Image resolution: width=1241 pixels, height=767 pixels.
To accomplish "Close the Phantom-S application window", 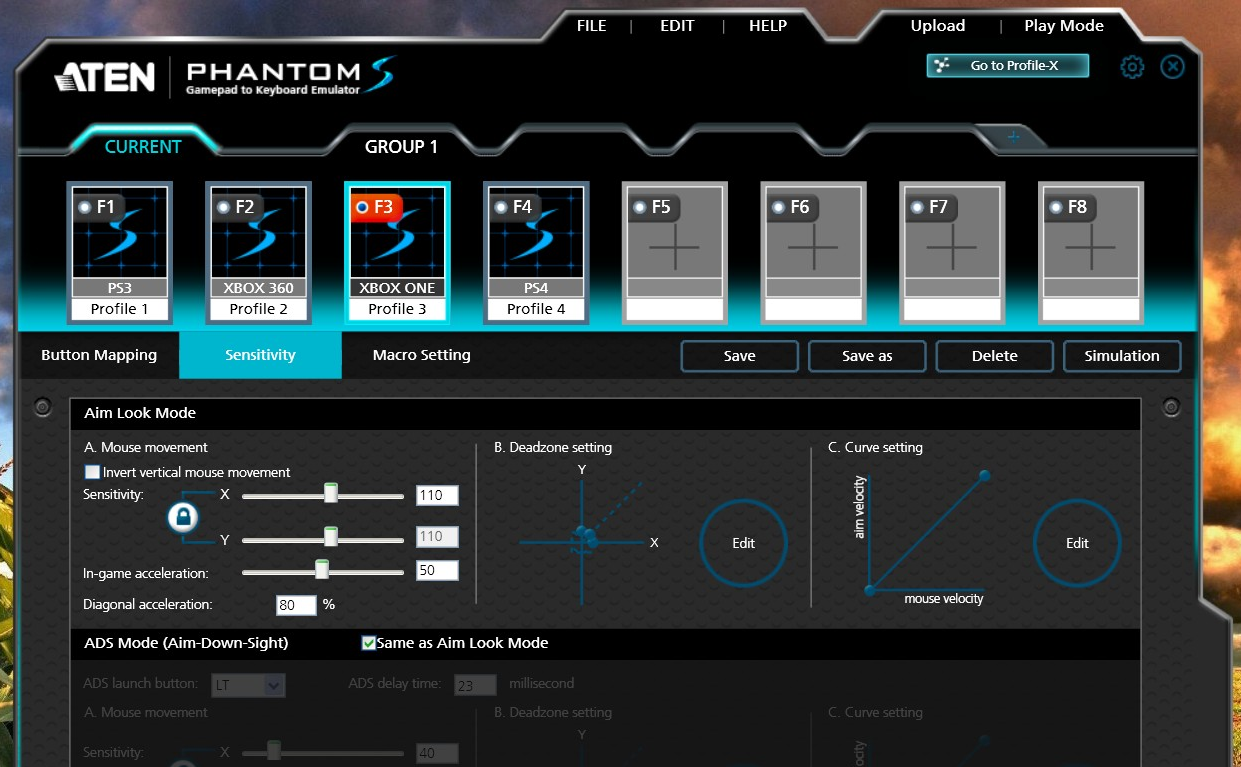I will pos(1172,67).
